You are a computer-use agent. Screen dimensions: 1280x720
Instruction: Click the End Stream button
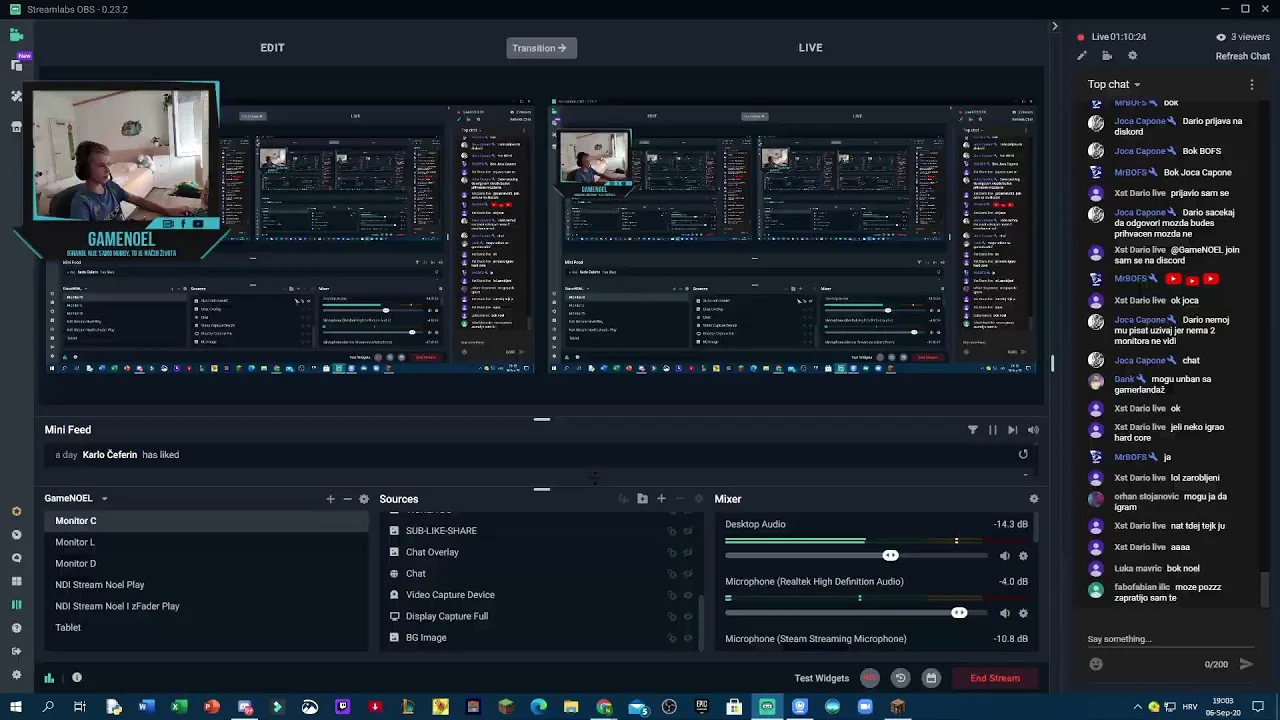click(x=994, y=678)
